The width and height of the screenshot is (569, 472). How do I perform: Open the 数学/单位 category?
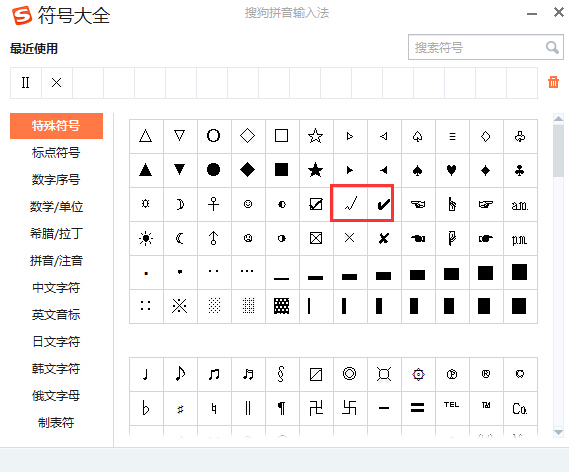[x=56, y=207]
